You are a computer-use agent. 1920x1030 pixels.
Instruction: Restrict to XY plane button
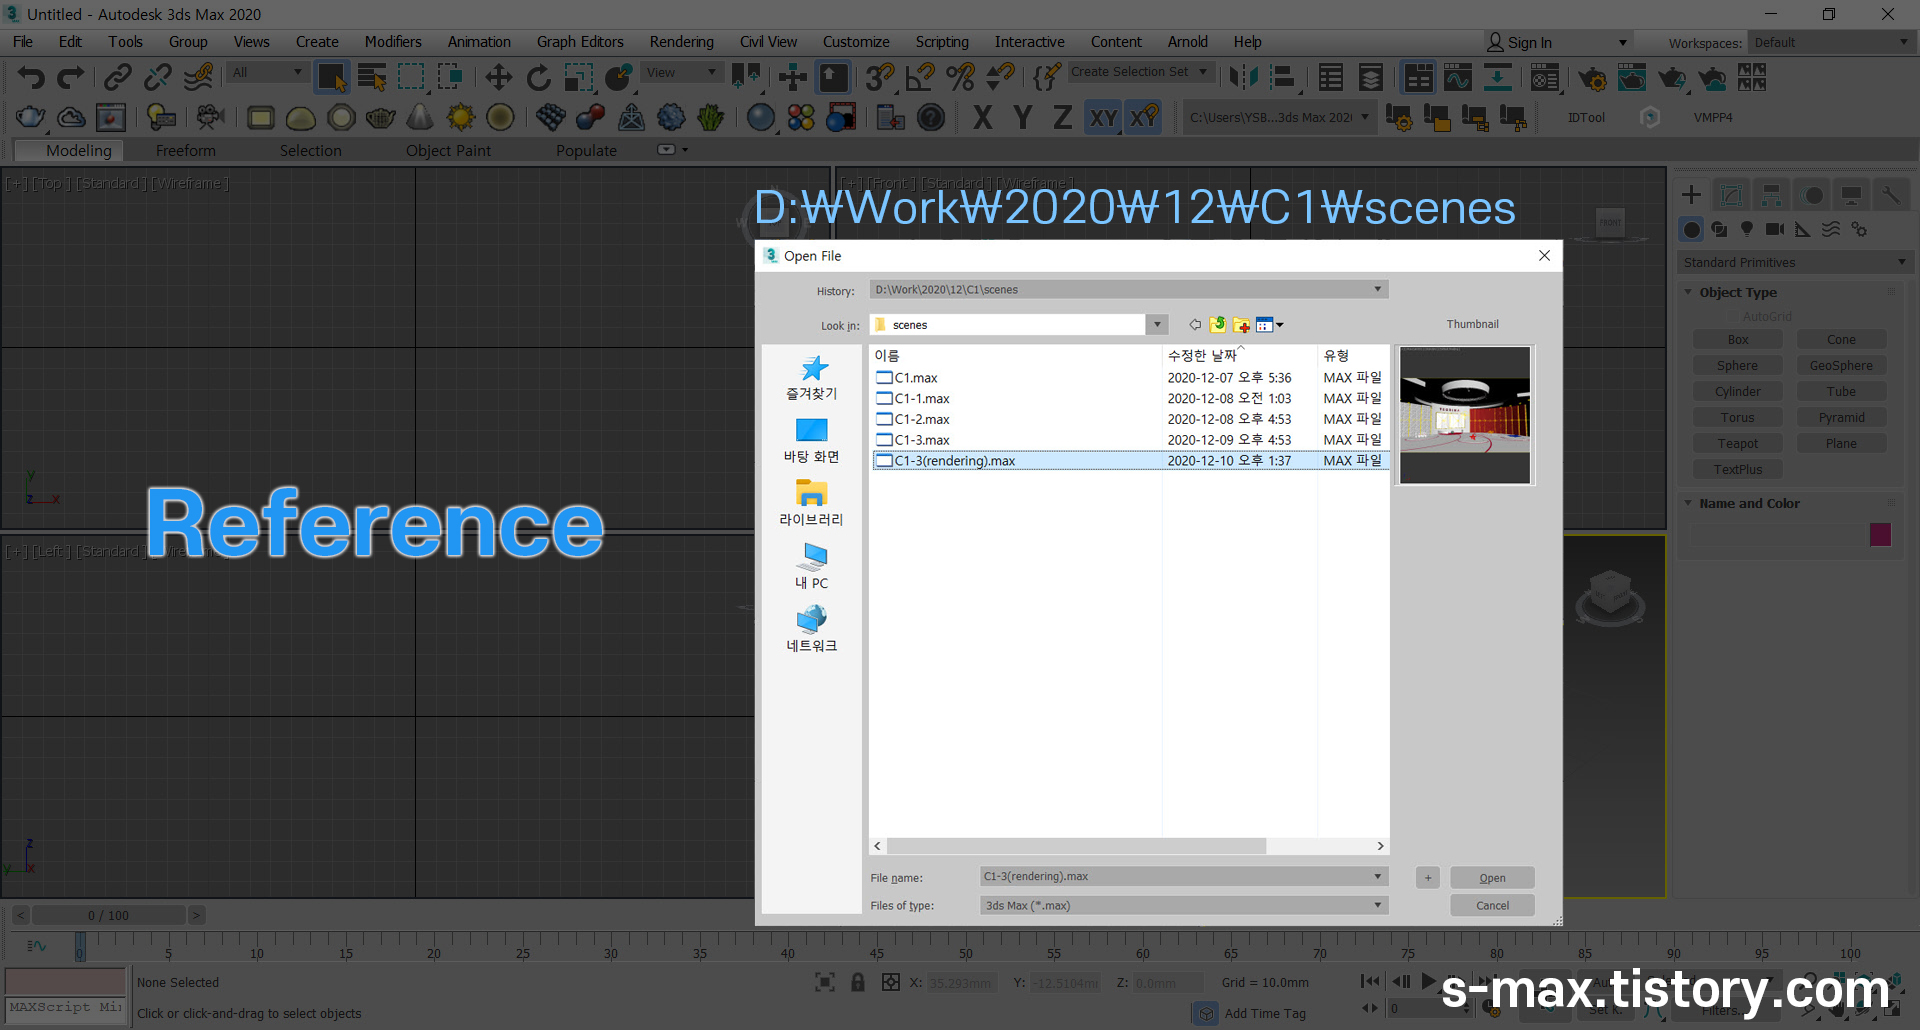(1103, 118)
